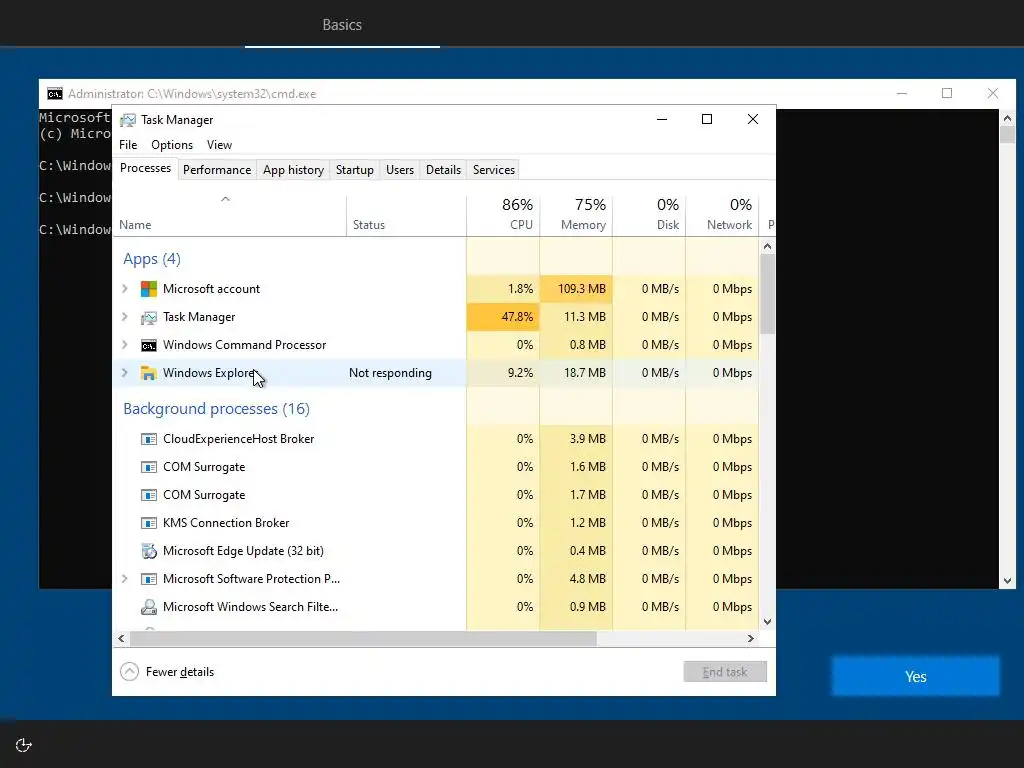Click process list scroll down arrow
Screen dimensions: 1024x768
767,622
